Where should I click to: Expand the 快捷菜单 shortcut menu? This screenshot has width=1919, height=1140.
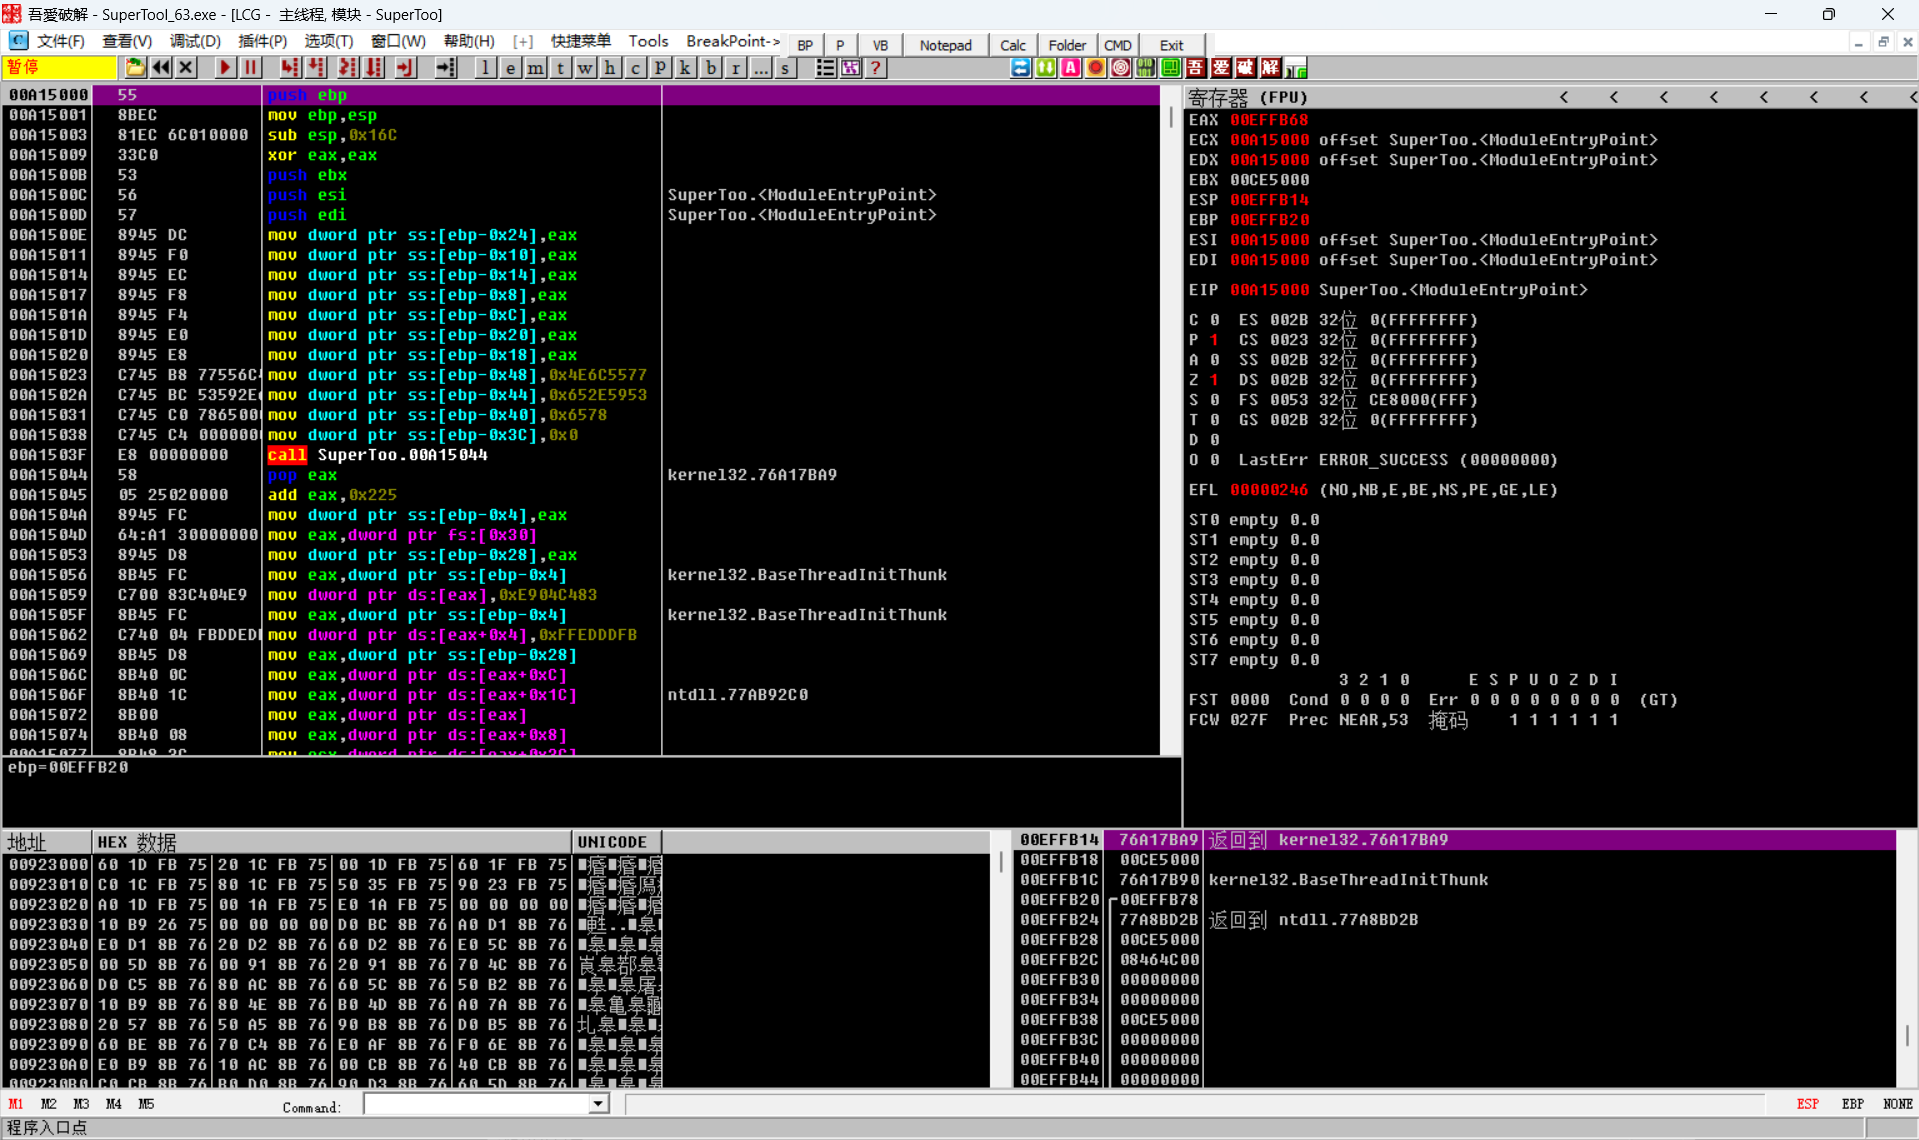[581, 41]
